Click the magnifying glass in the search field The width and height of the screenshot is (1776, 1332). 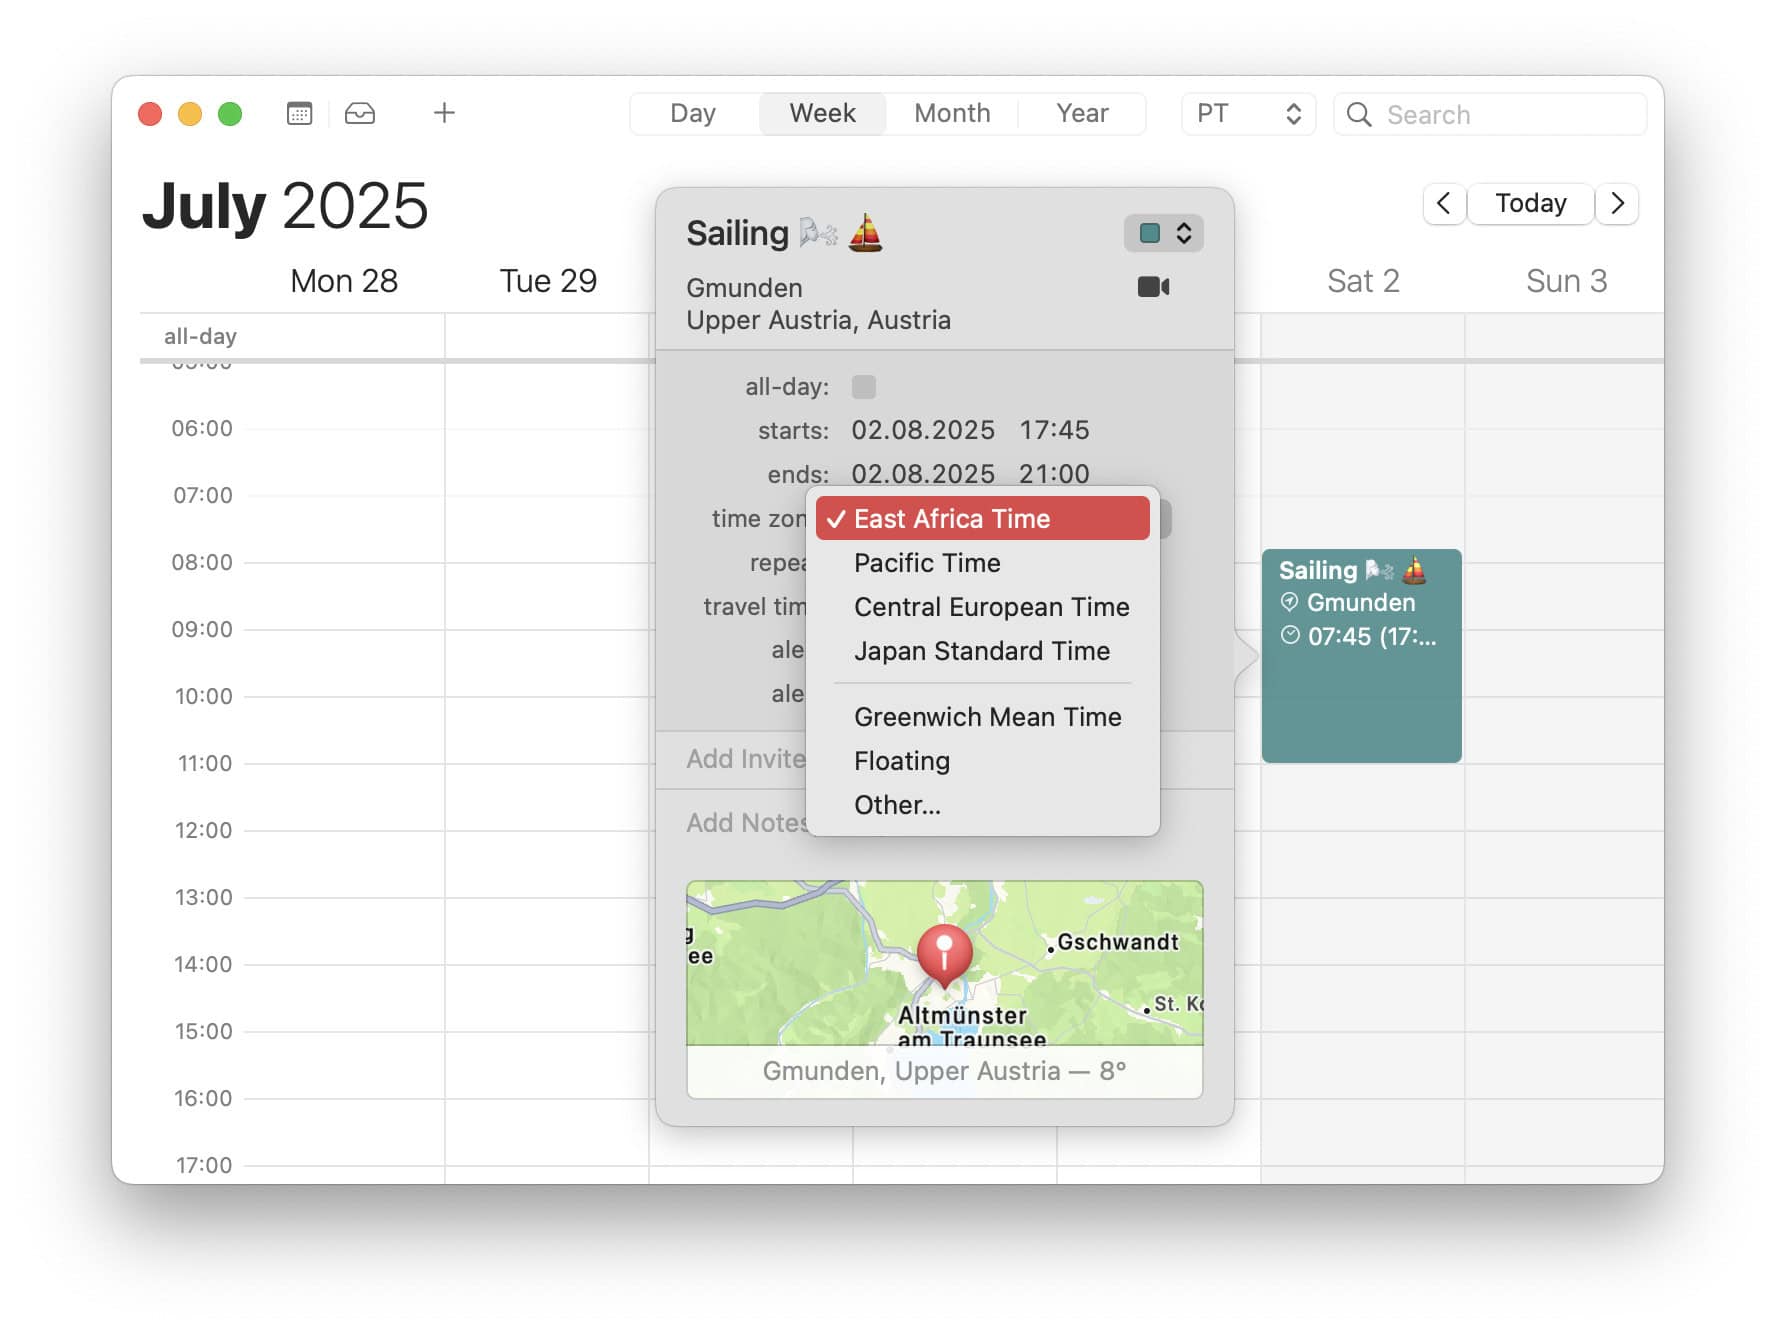pyautogui.click(x=1358, y=114)
